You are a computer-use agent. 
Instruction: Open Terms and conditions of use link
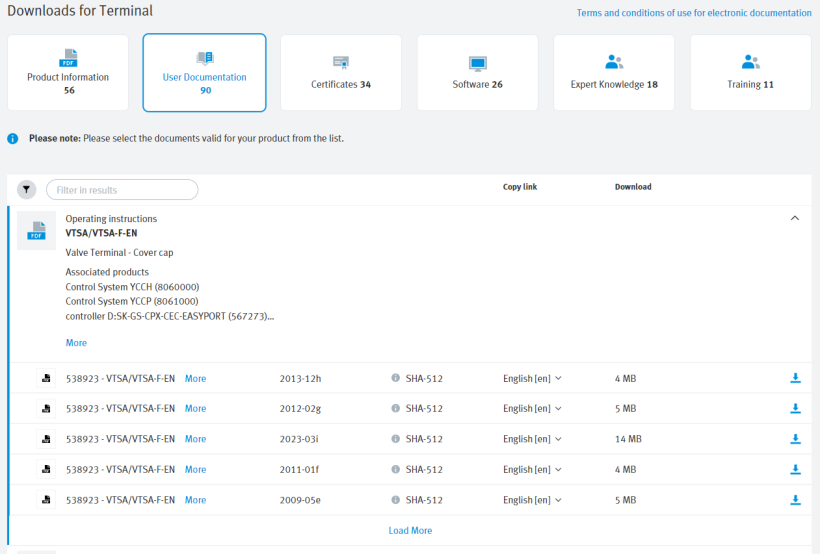694,13
